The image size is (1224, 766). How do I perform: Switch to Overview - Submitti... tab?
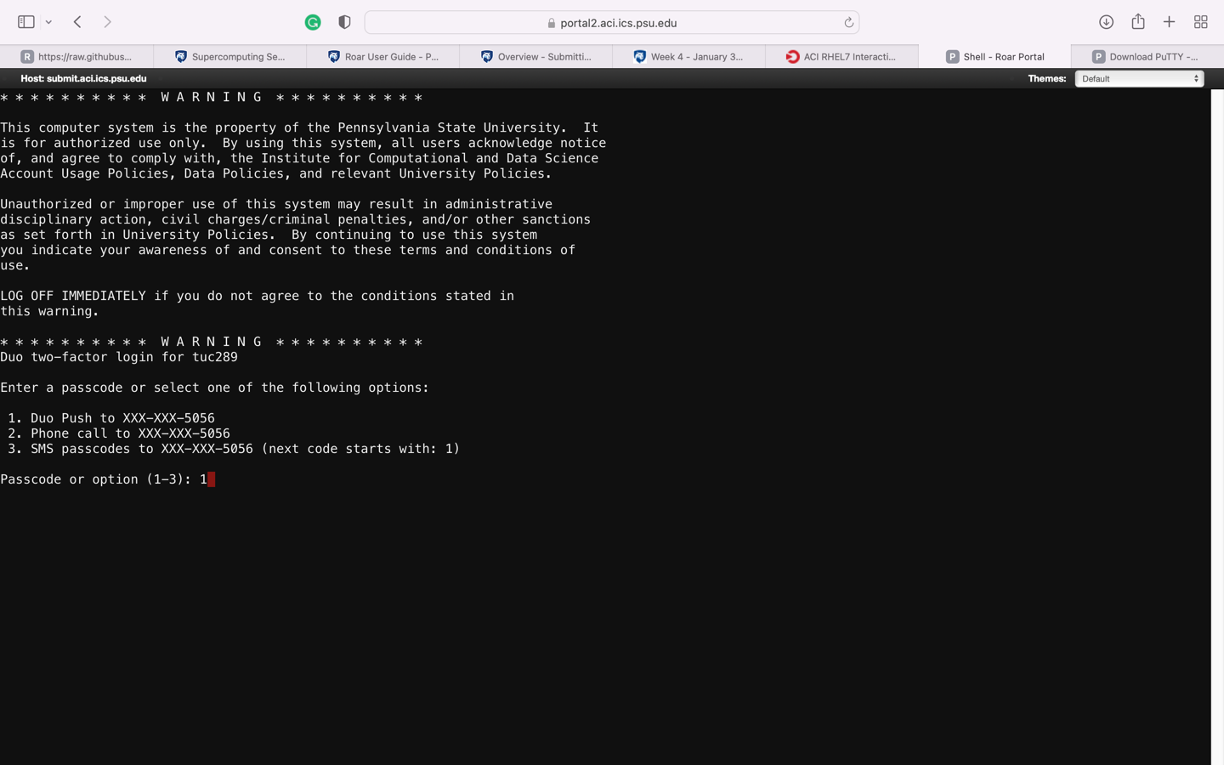(x=536, y=57)
